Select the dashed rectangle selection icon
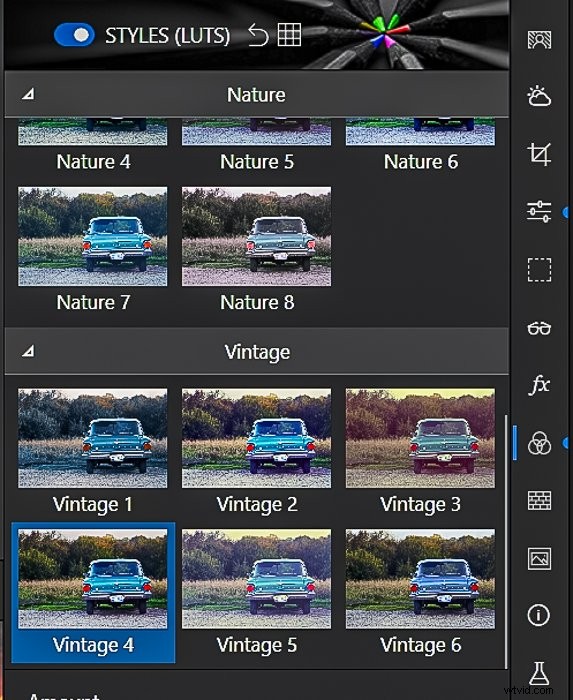573x700 pixels. click(539, 270)
